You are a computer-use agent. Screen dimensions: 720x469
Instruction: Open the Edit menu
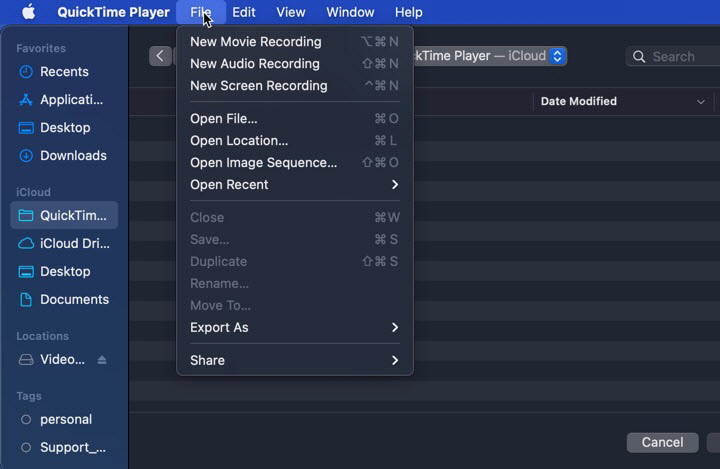[x=244, y=12]
